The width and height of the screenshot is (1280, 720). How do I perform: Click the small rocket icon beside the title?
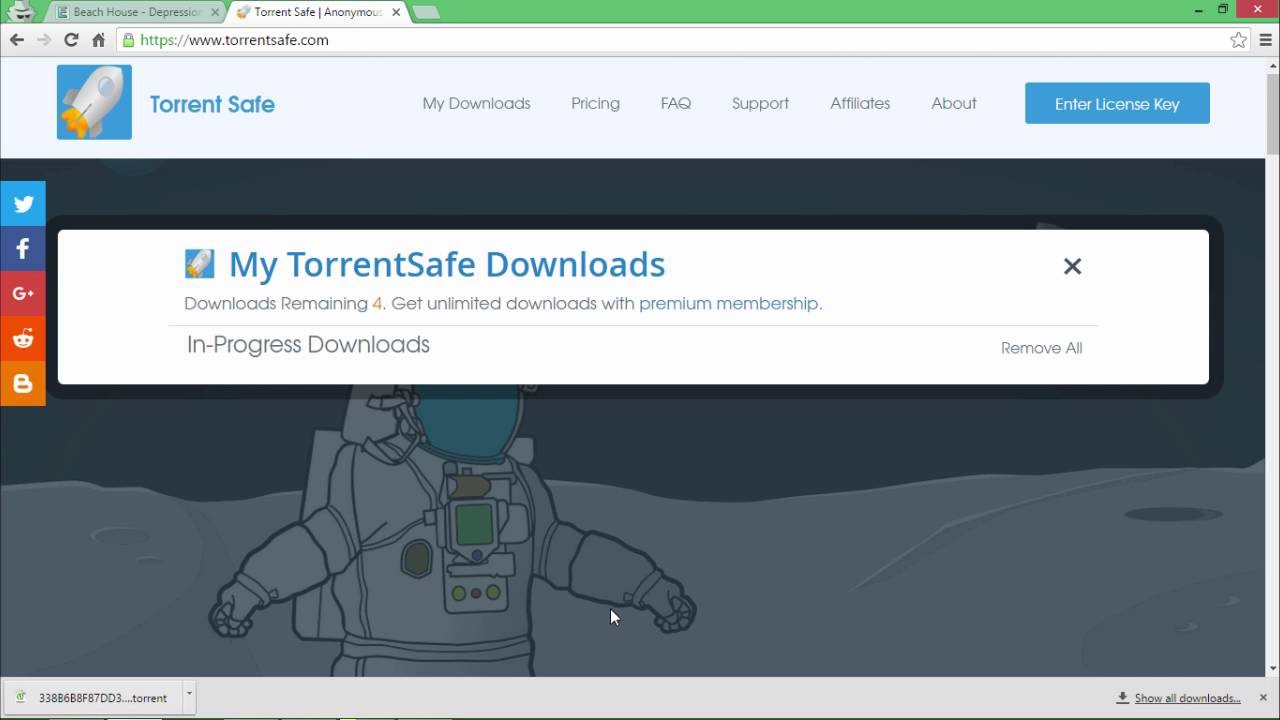pyautogui.click(x=200, y=264)
